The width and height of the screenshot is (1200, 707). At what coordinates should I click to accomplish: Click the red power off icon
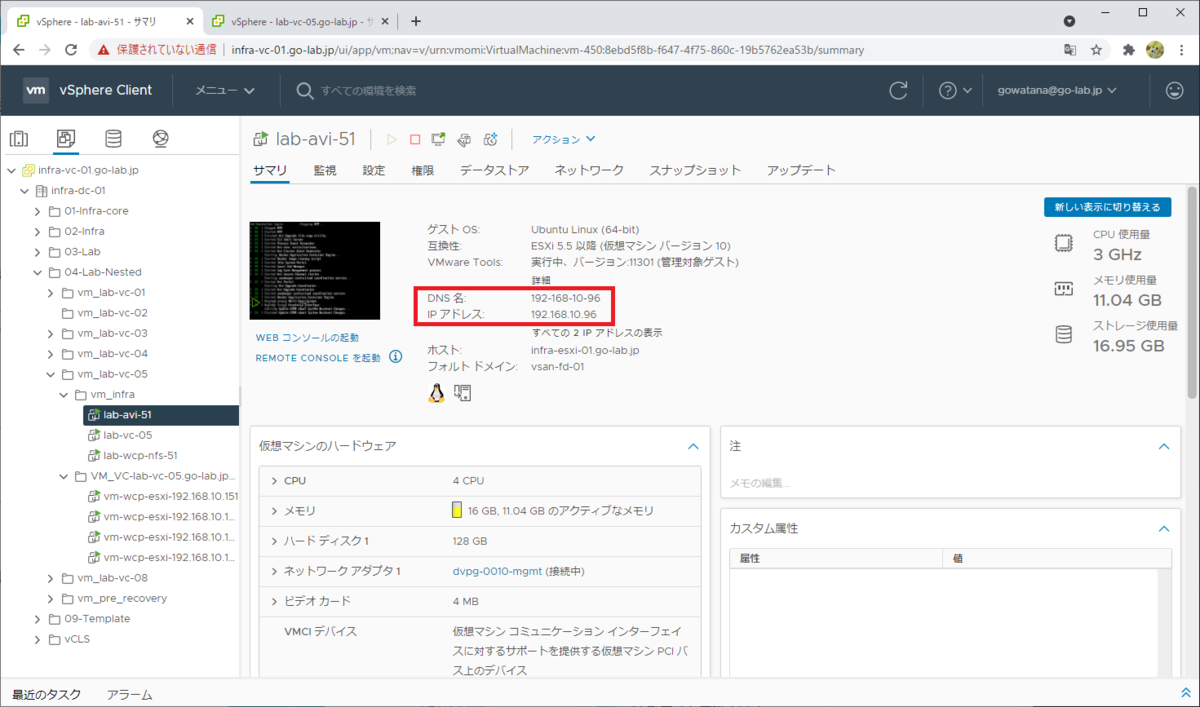tap(415, 139)
